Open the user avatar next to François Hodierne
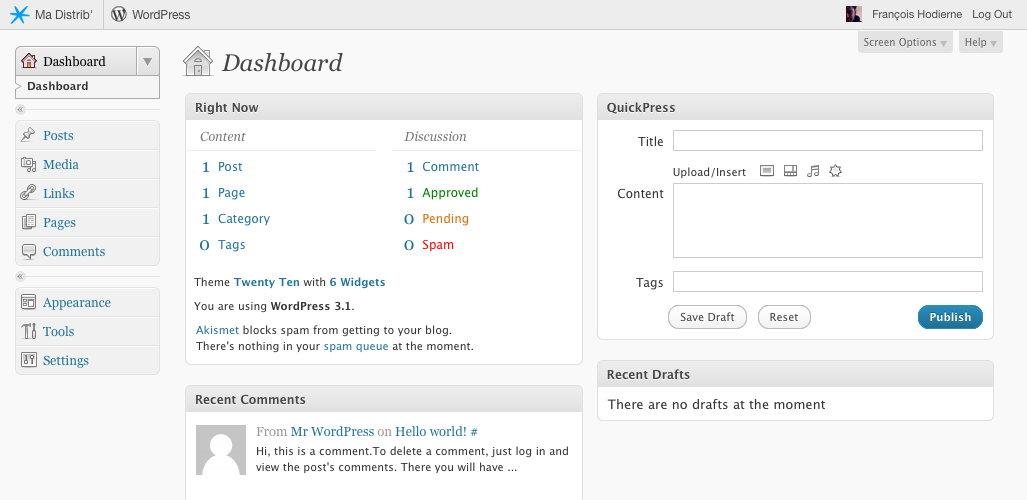 pos(853,14)
